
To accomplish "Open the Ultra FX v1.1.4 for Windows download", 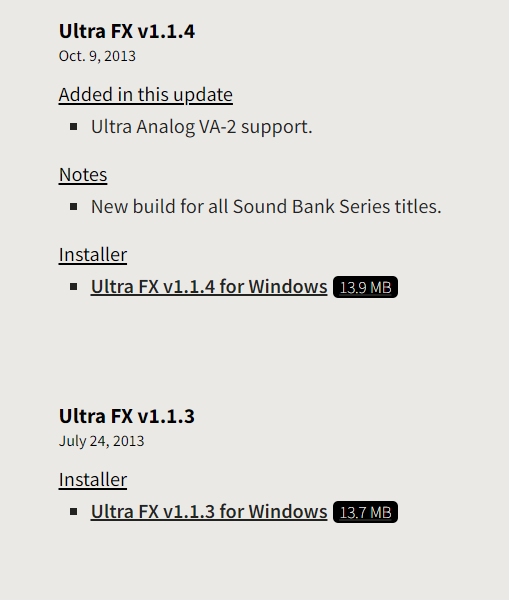I will coord(209,287).
